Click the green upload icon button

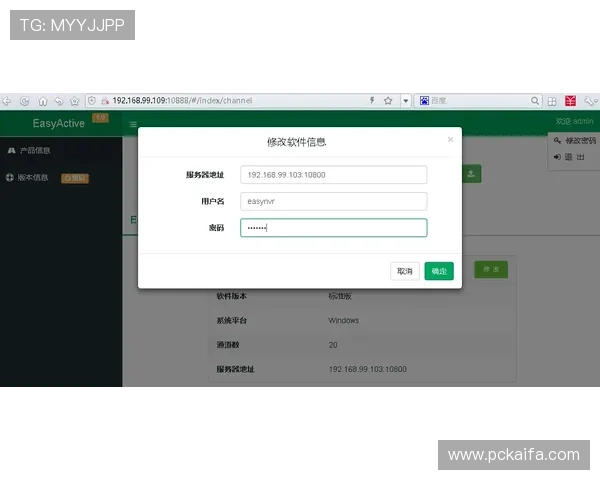tap(471, 174)
